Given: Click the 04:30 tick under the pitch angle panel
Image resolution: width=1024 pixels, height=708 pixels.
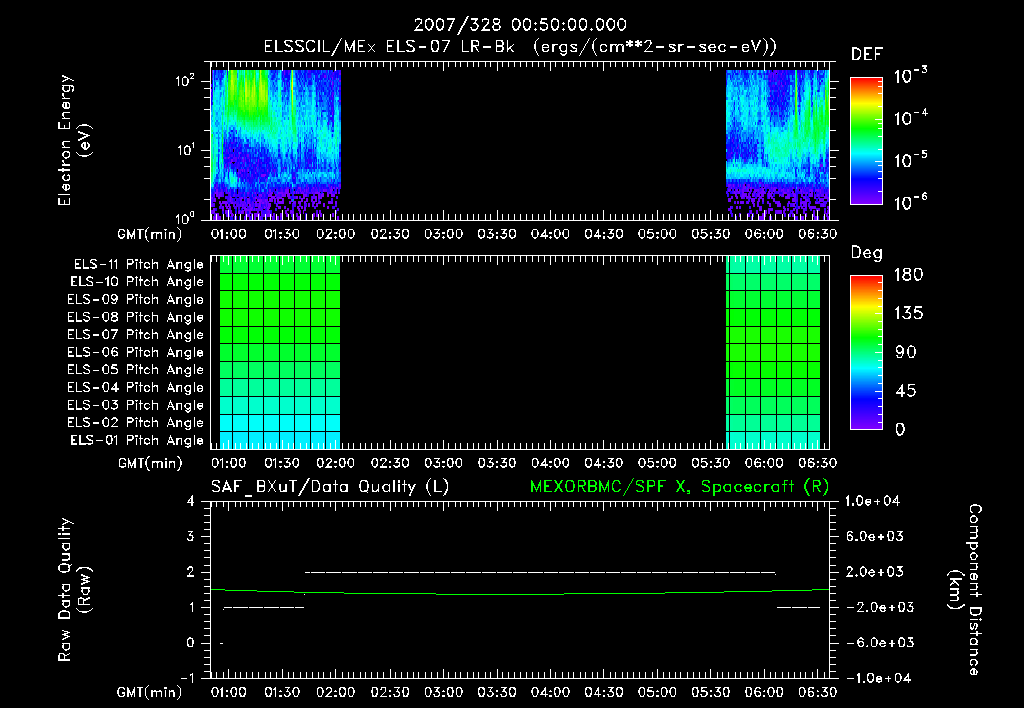Looking at the screenshot, I should click(x=603, y=463).
